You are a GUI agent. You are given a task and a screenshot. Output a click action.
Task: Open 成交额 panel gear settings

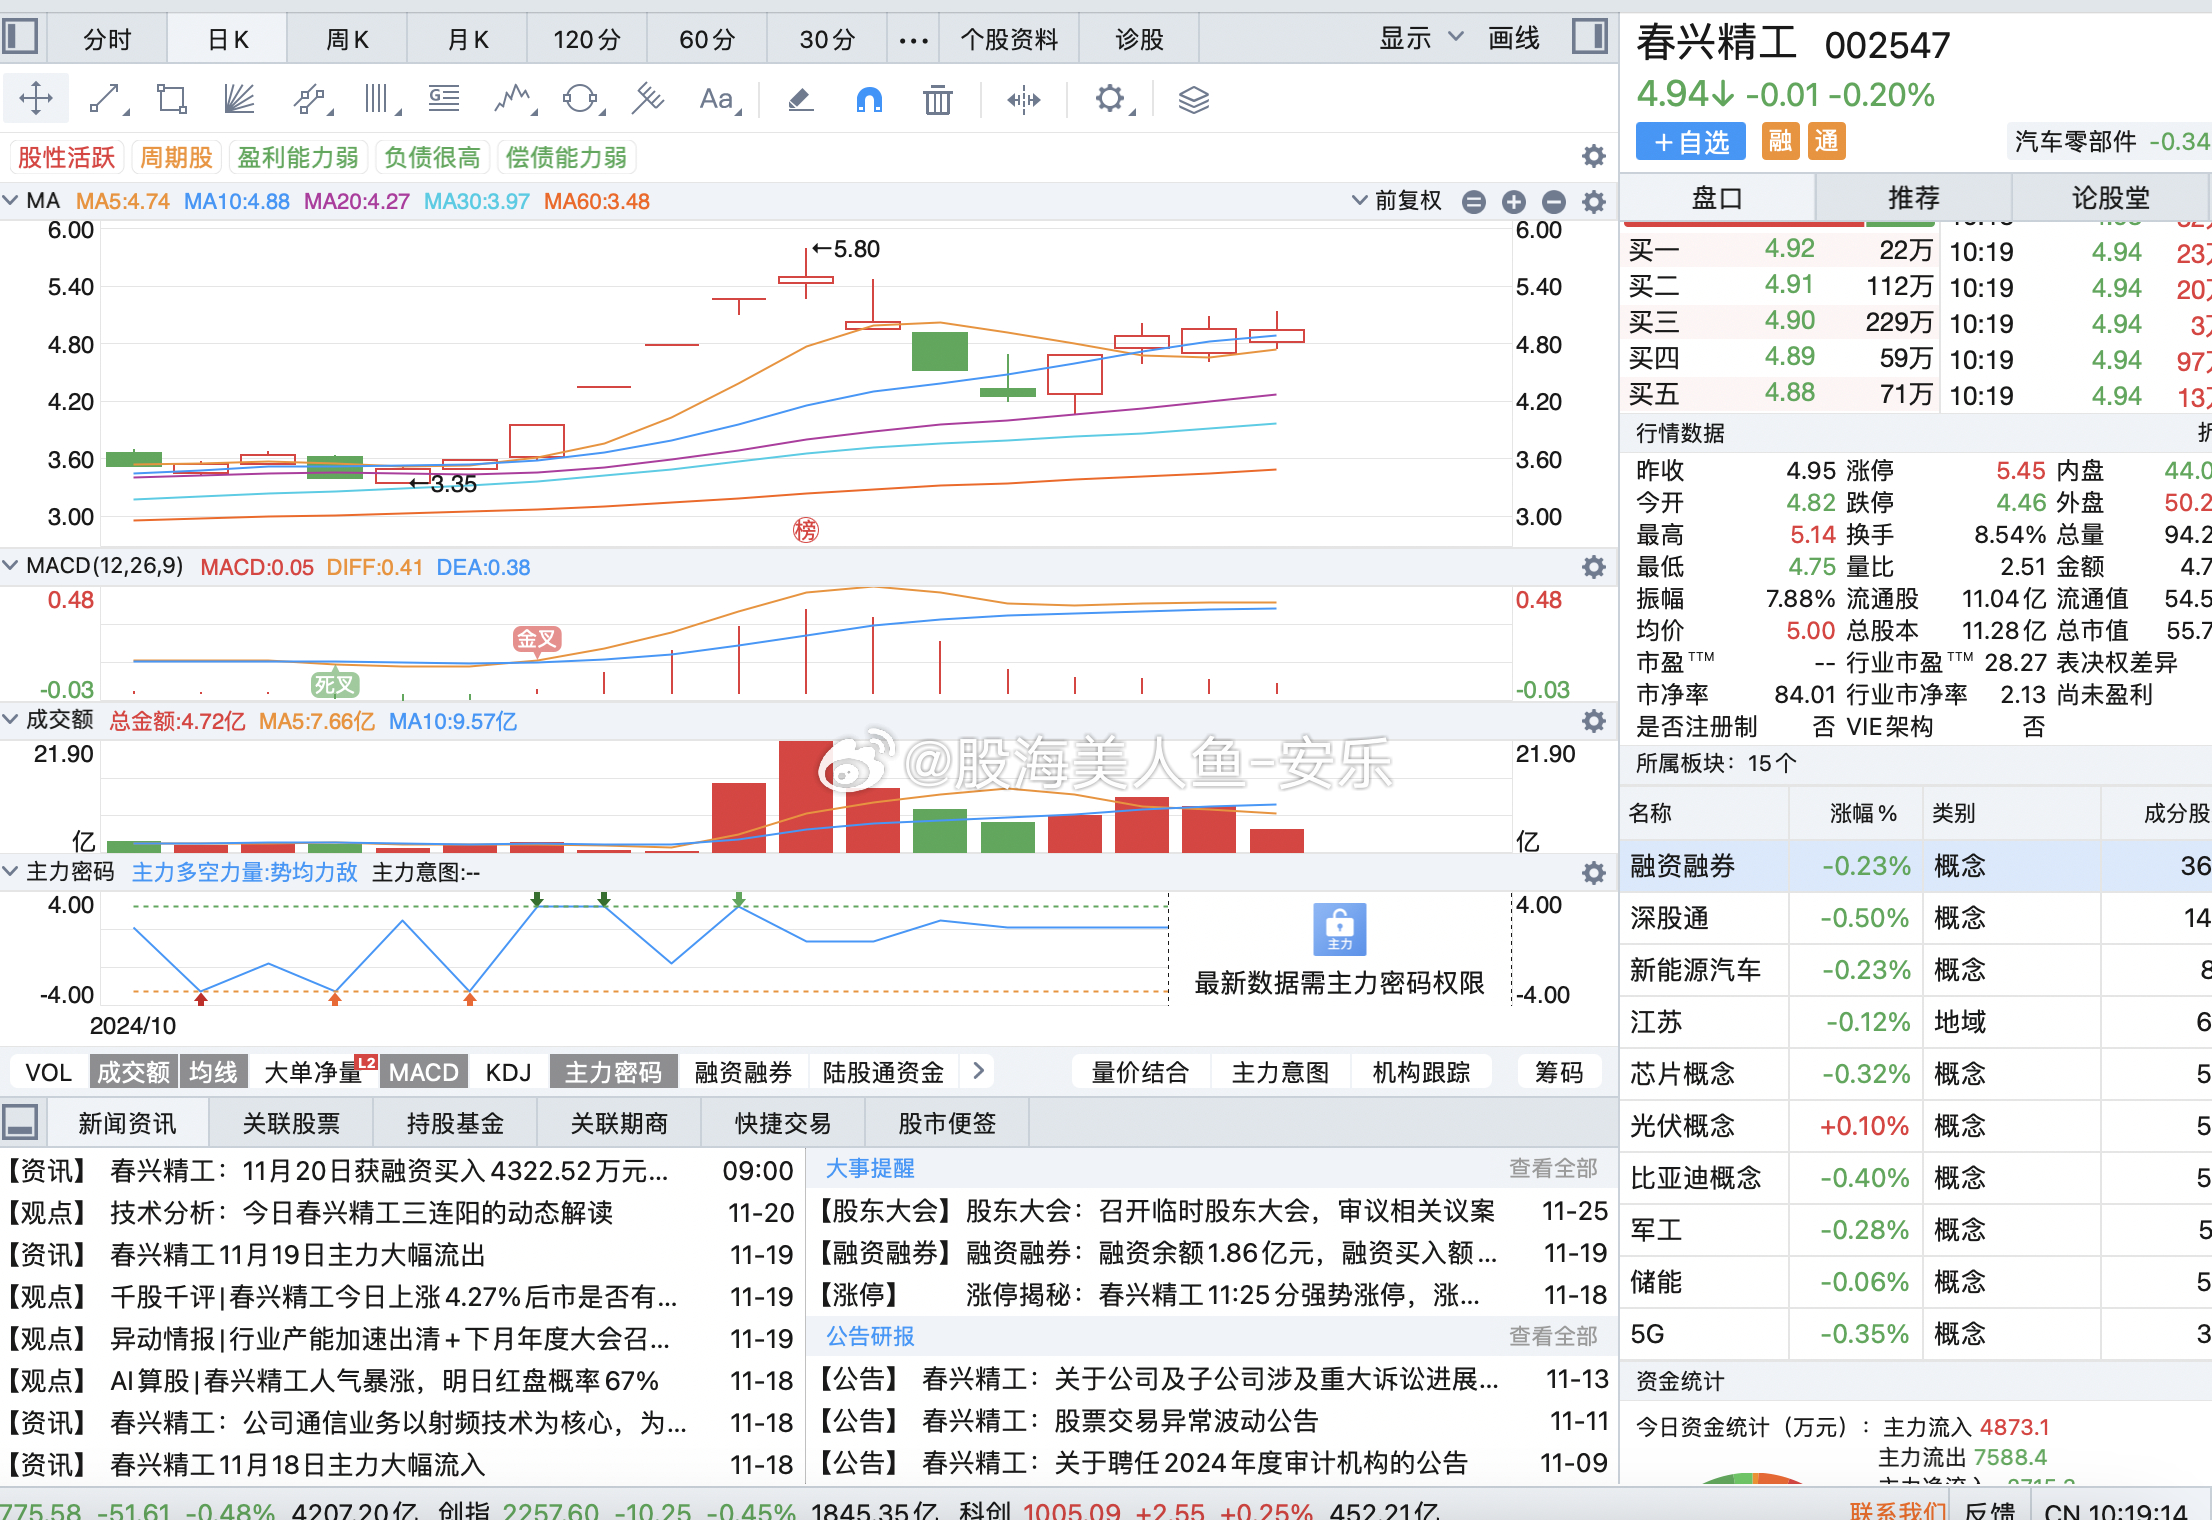tap(1594, 721)
